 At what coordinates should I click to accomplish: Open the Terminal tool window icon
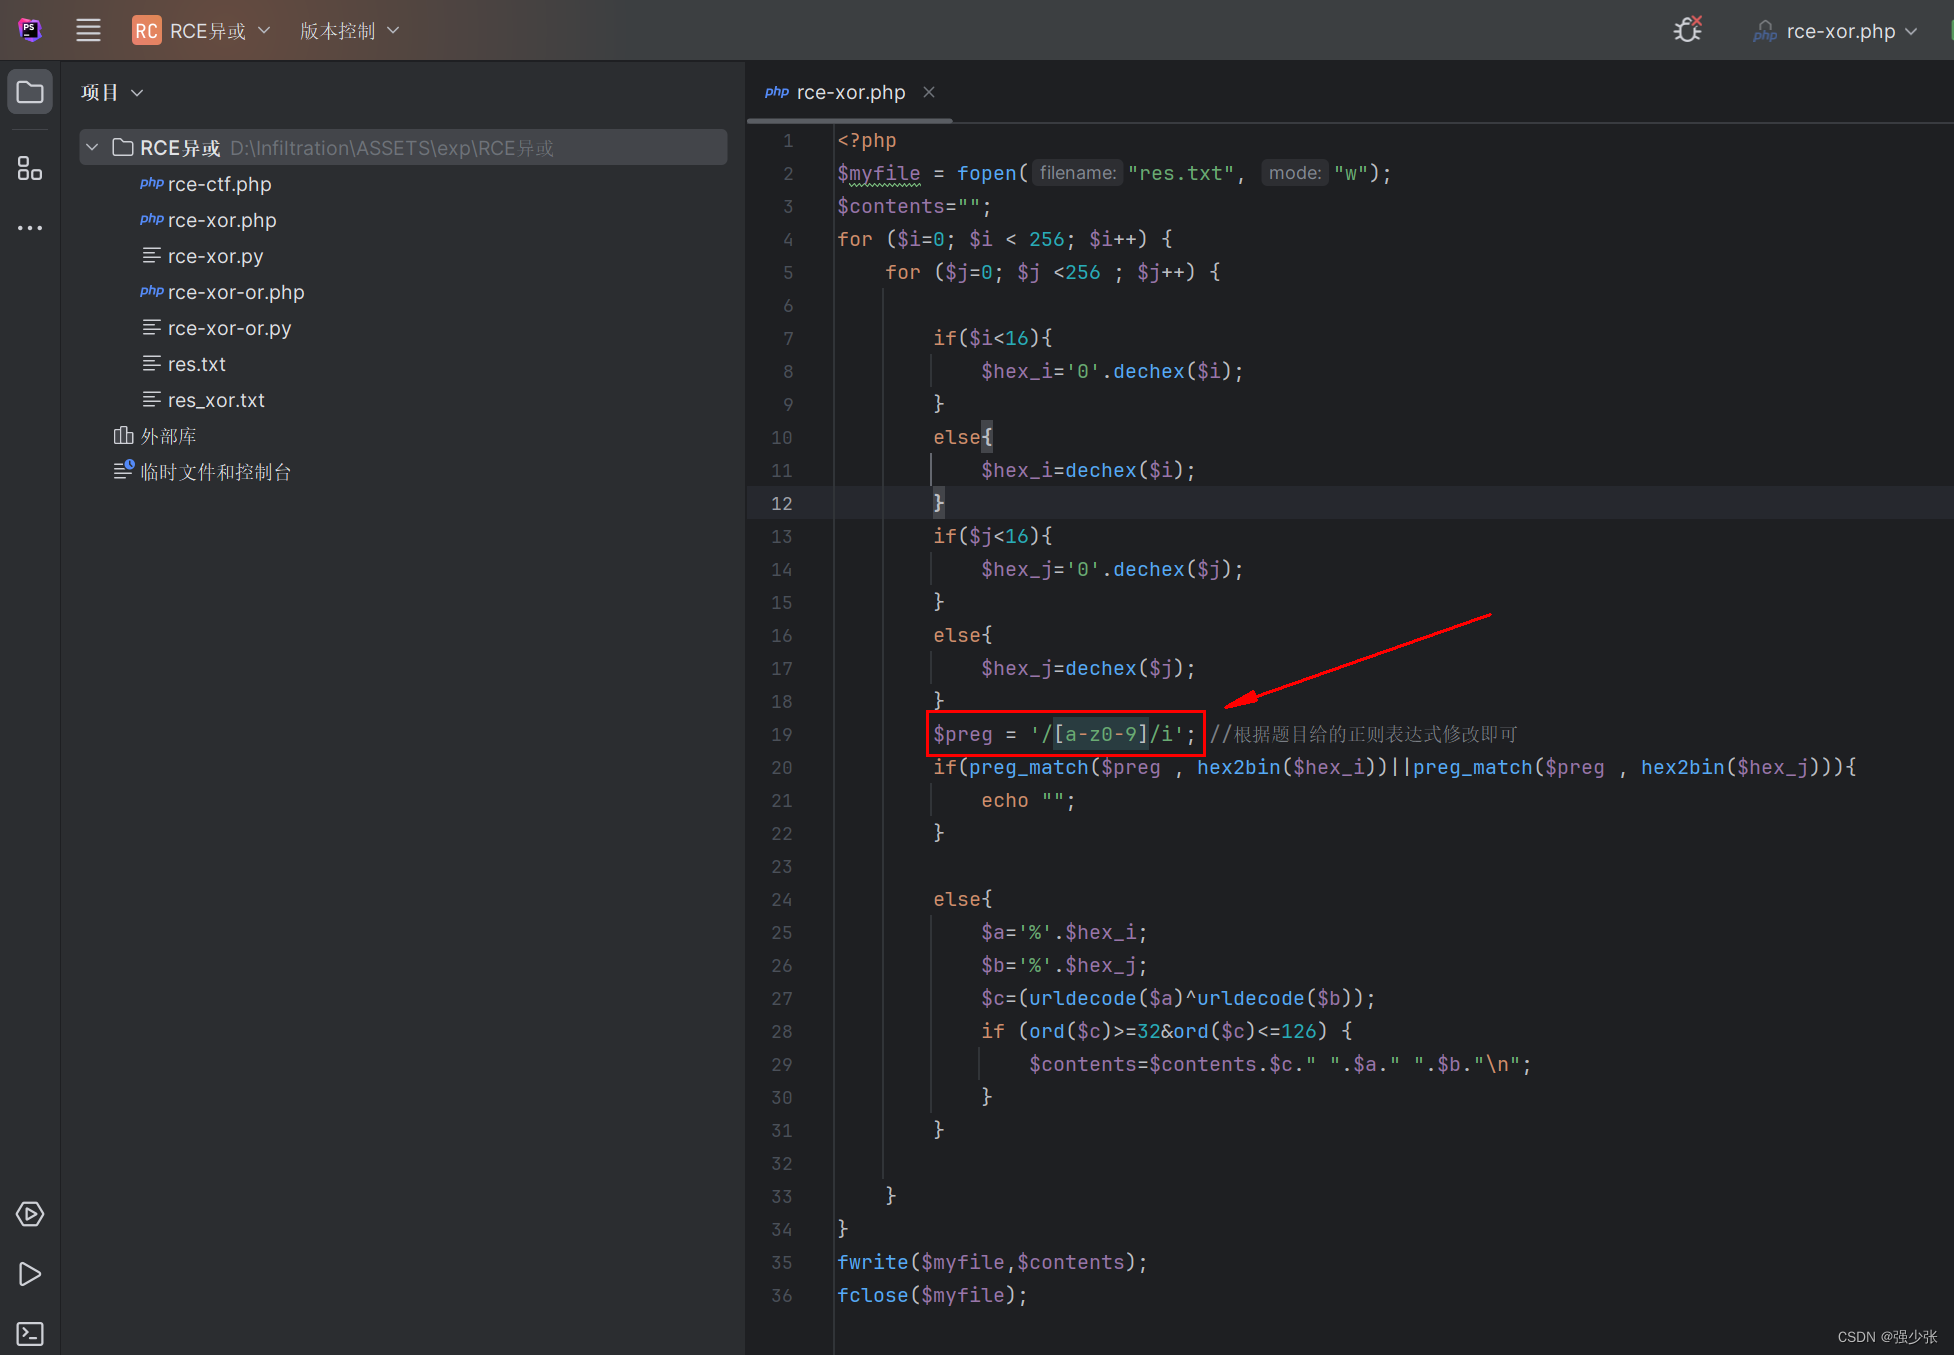(30, 1333)
